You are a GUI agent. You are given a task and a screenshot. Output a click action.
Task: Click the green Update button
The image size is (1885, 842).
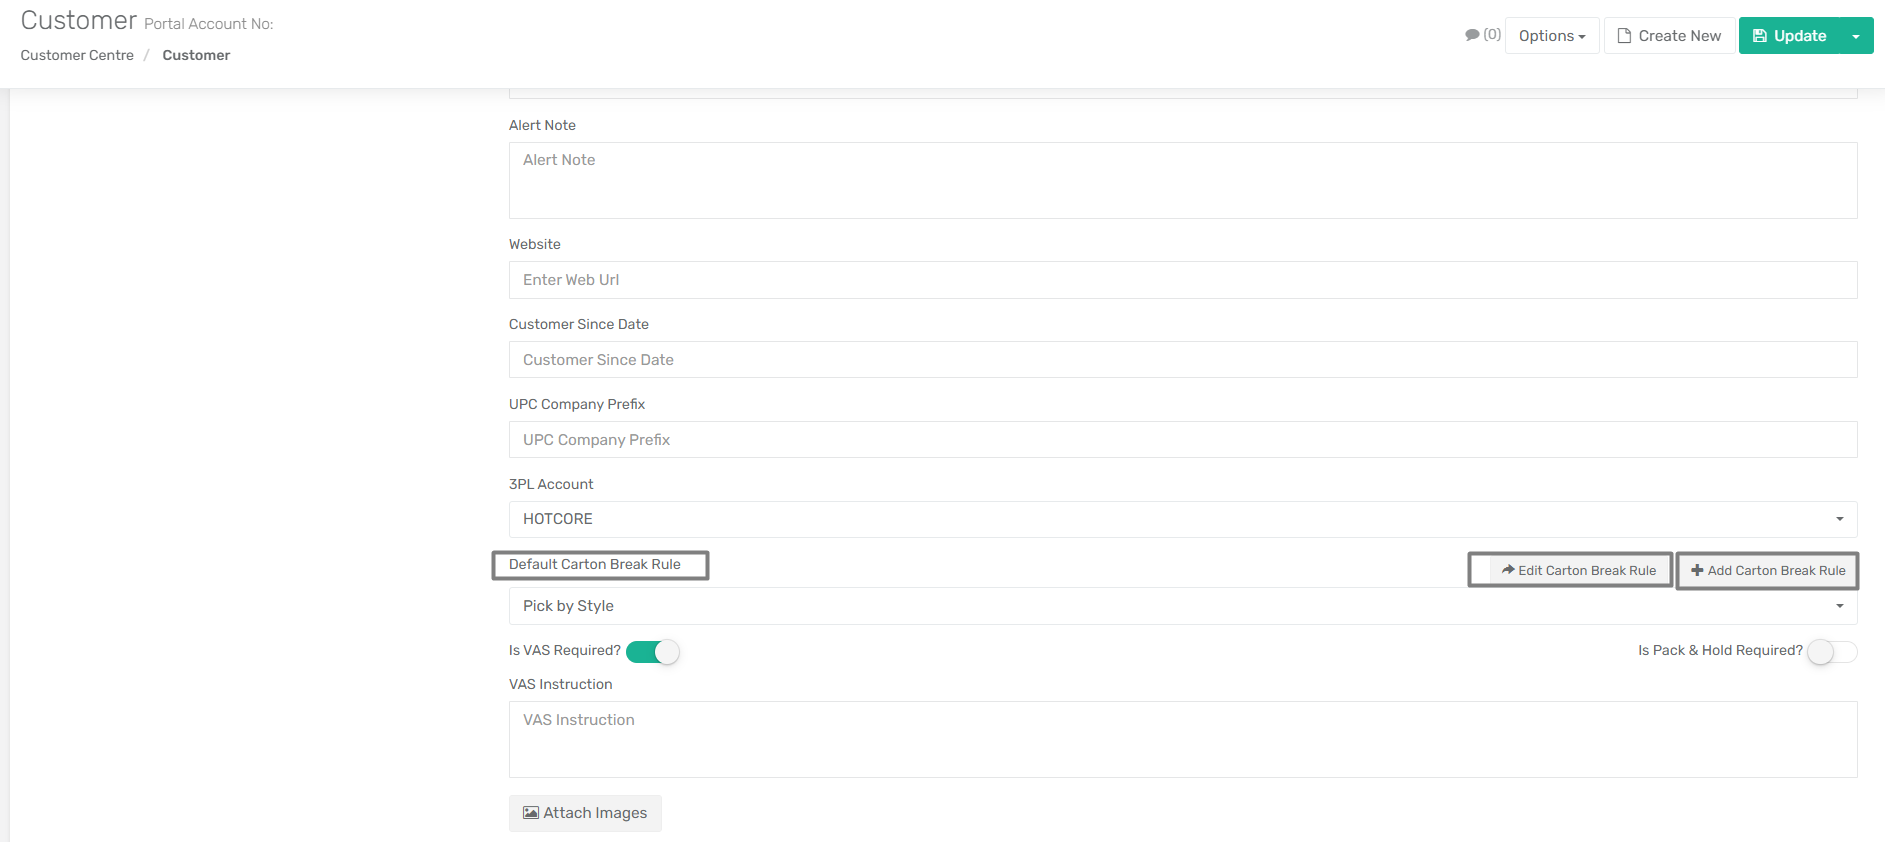(x=1789, y=36)
